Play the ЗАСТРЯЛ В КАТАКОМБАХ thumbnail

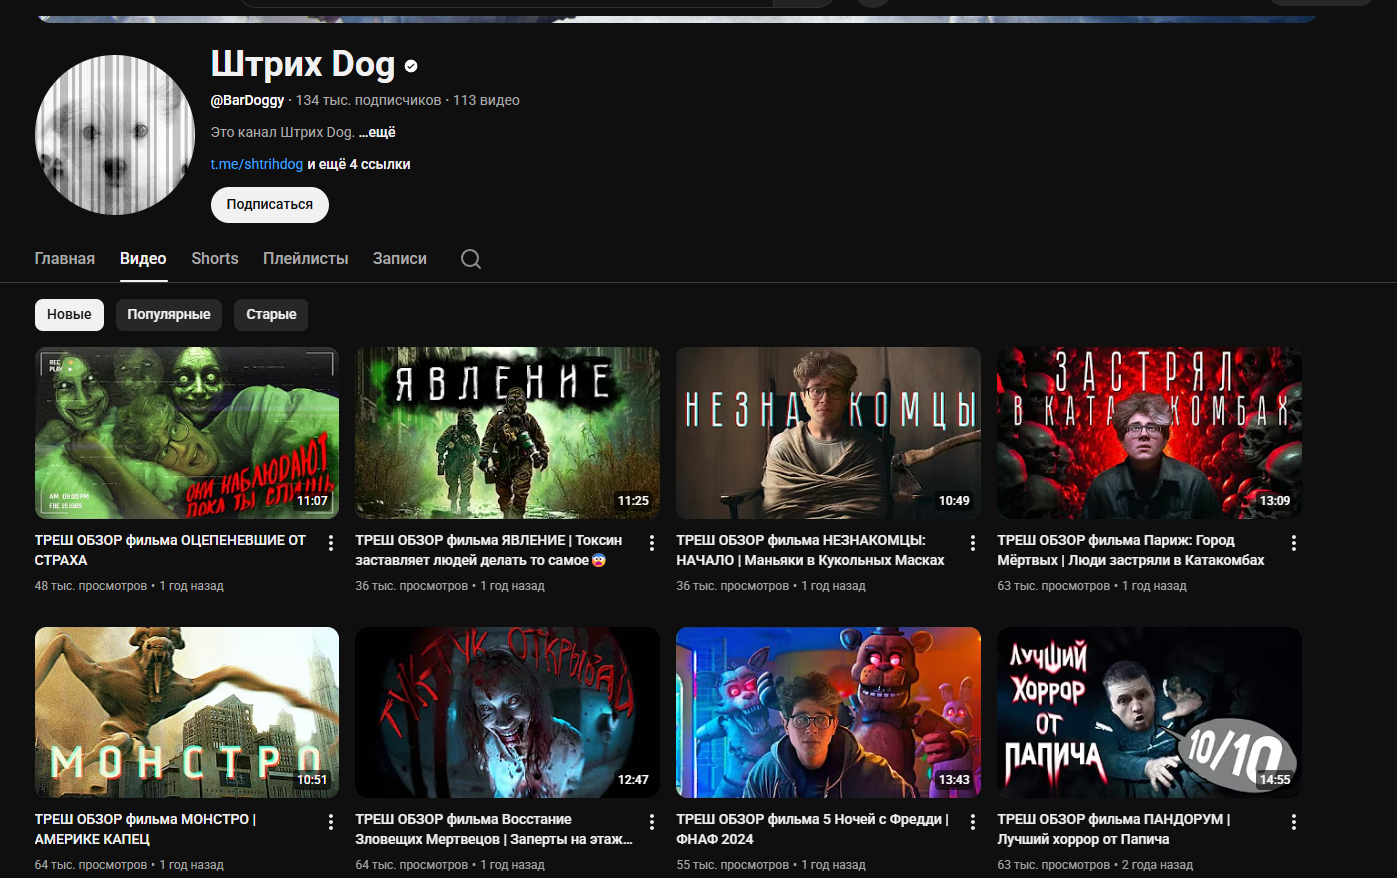pyautogui.click(x=1150, y=433)
